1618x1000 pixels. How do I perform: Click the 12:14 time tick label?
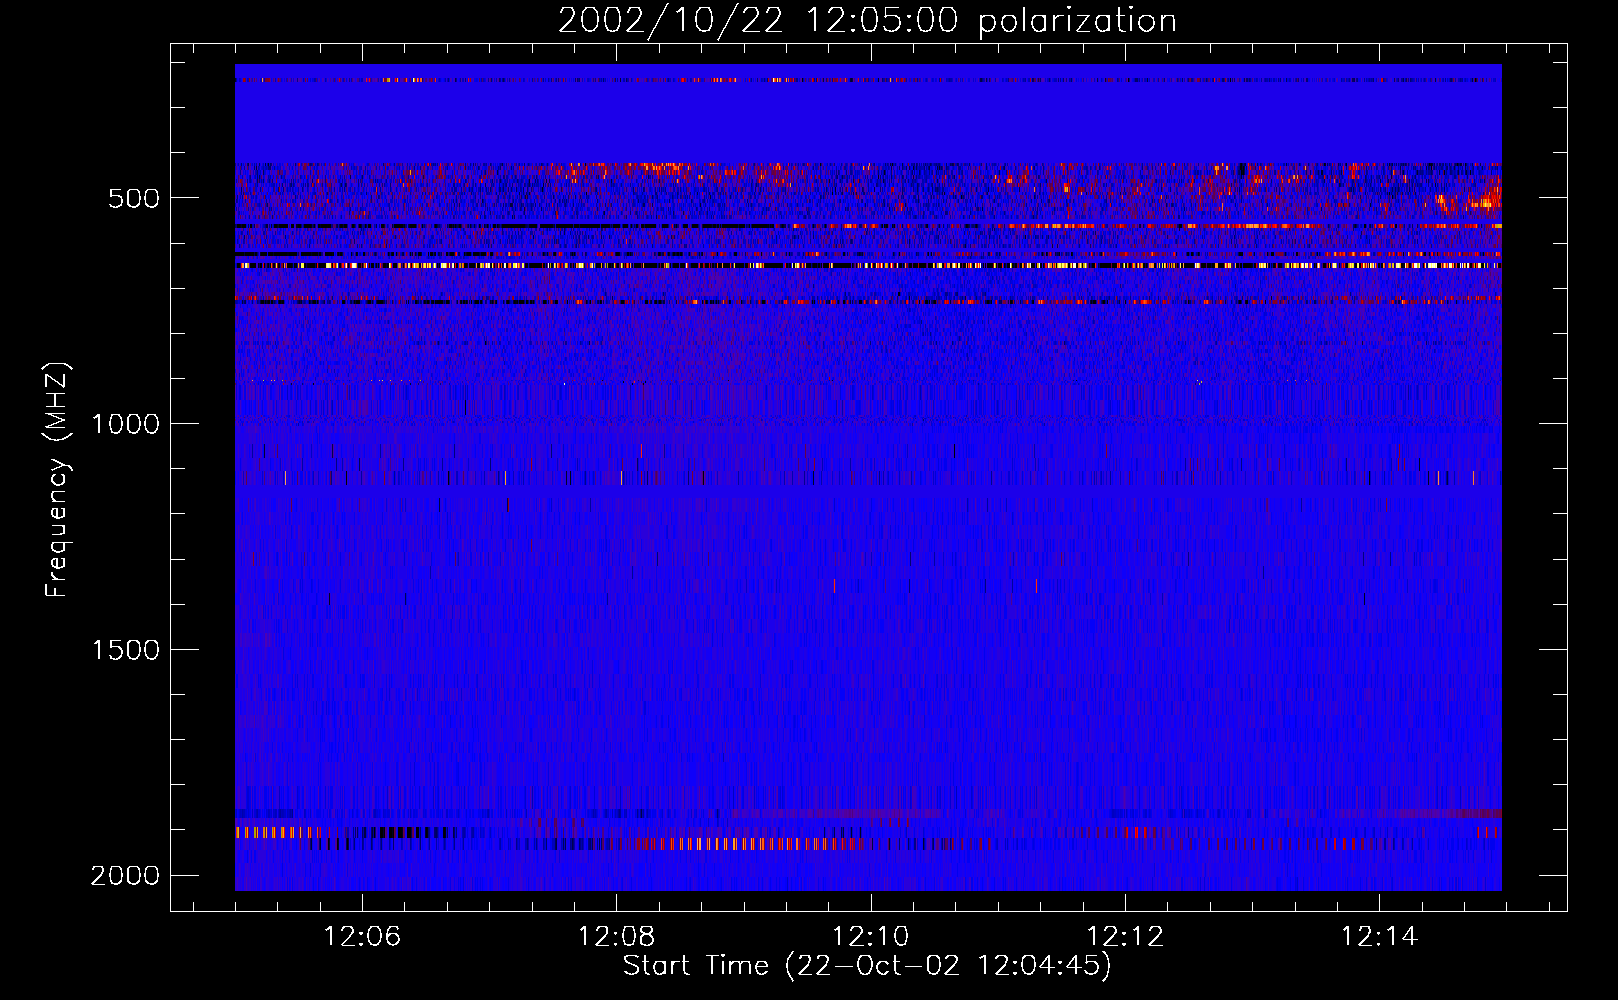(1379, 937)
